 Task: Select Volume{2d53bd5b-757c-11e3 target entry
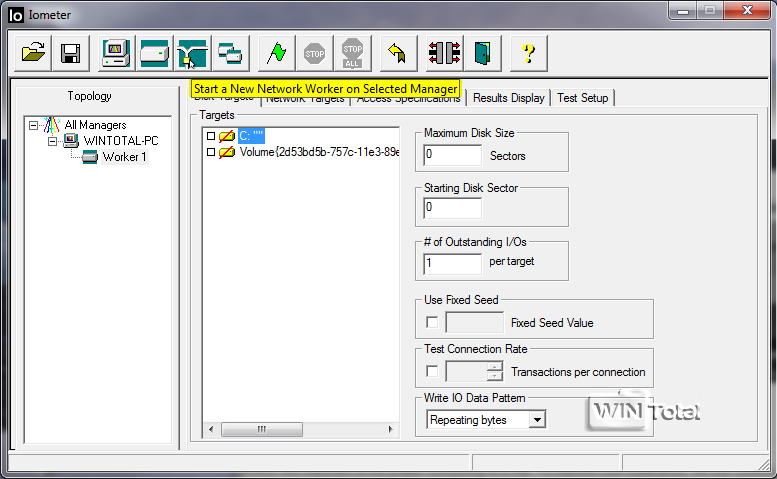point(319,152)
